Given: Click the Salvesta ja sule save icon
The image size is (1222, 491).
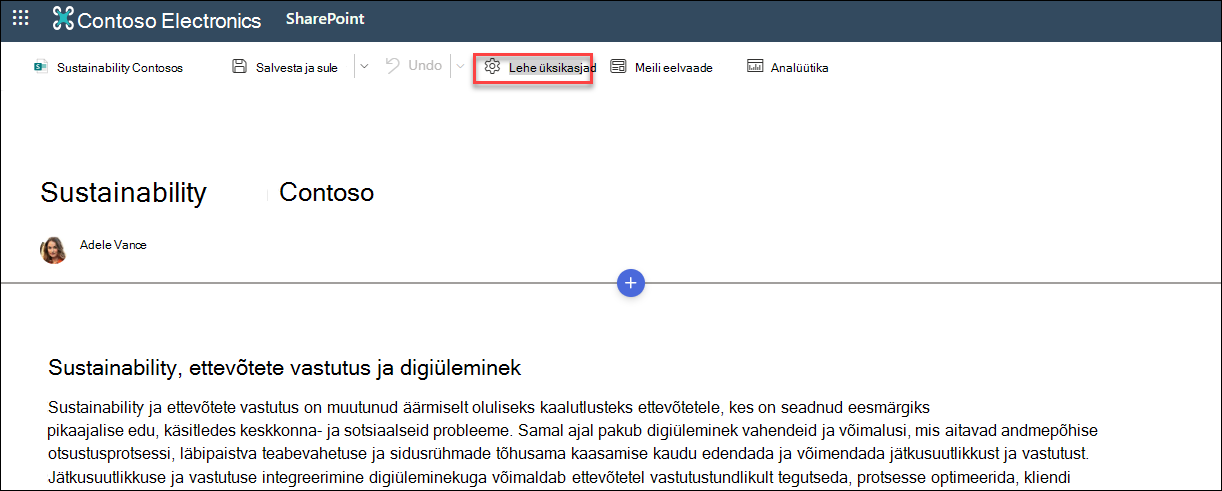Looking at the screenshot, I should 239,67.
